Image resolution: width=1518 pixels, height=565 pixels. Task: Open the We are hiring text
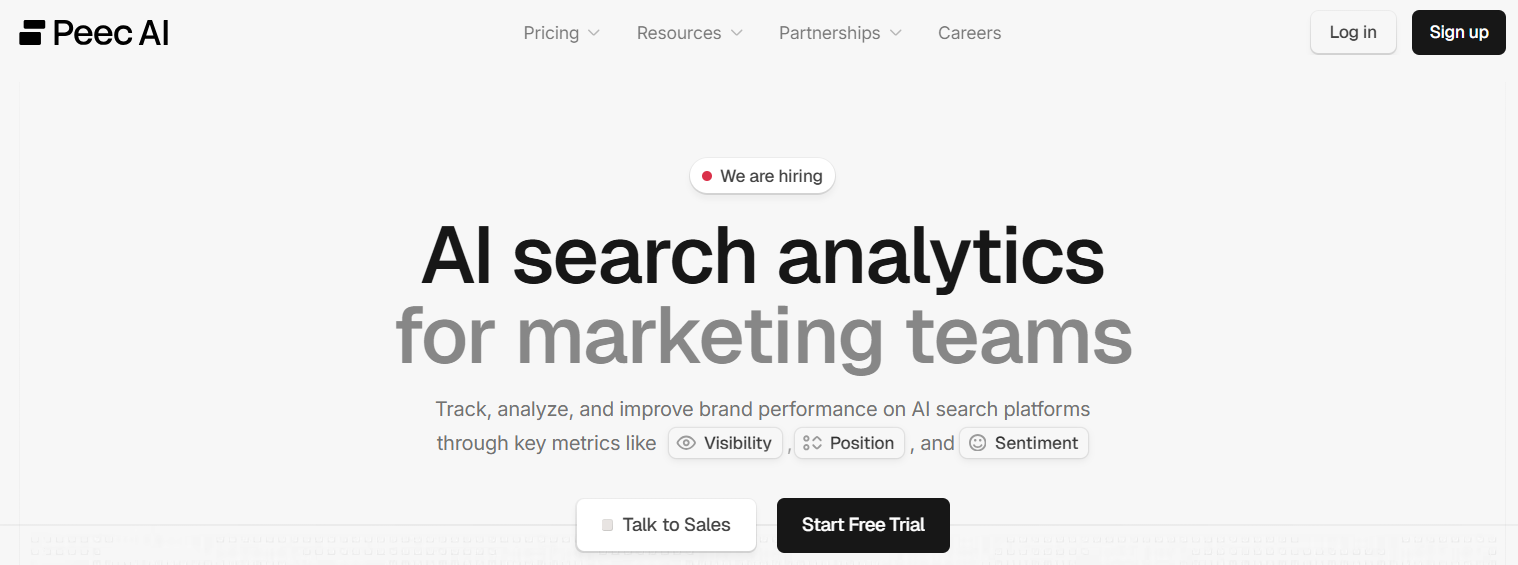click(771, 176)
